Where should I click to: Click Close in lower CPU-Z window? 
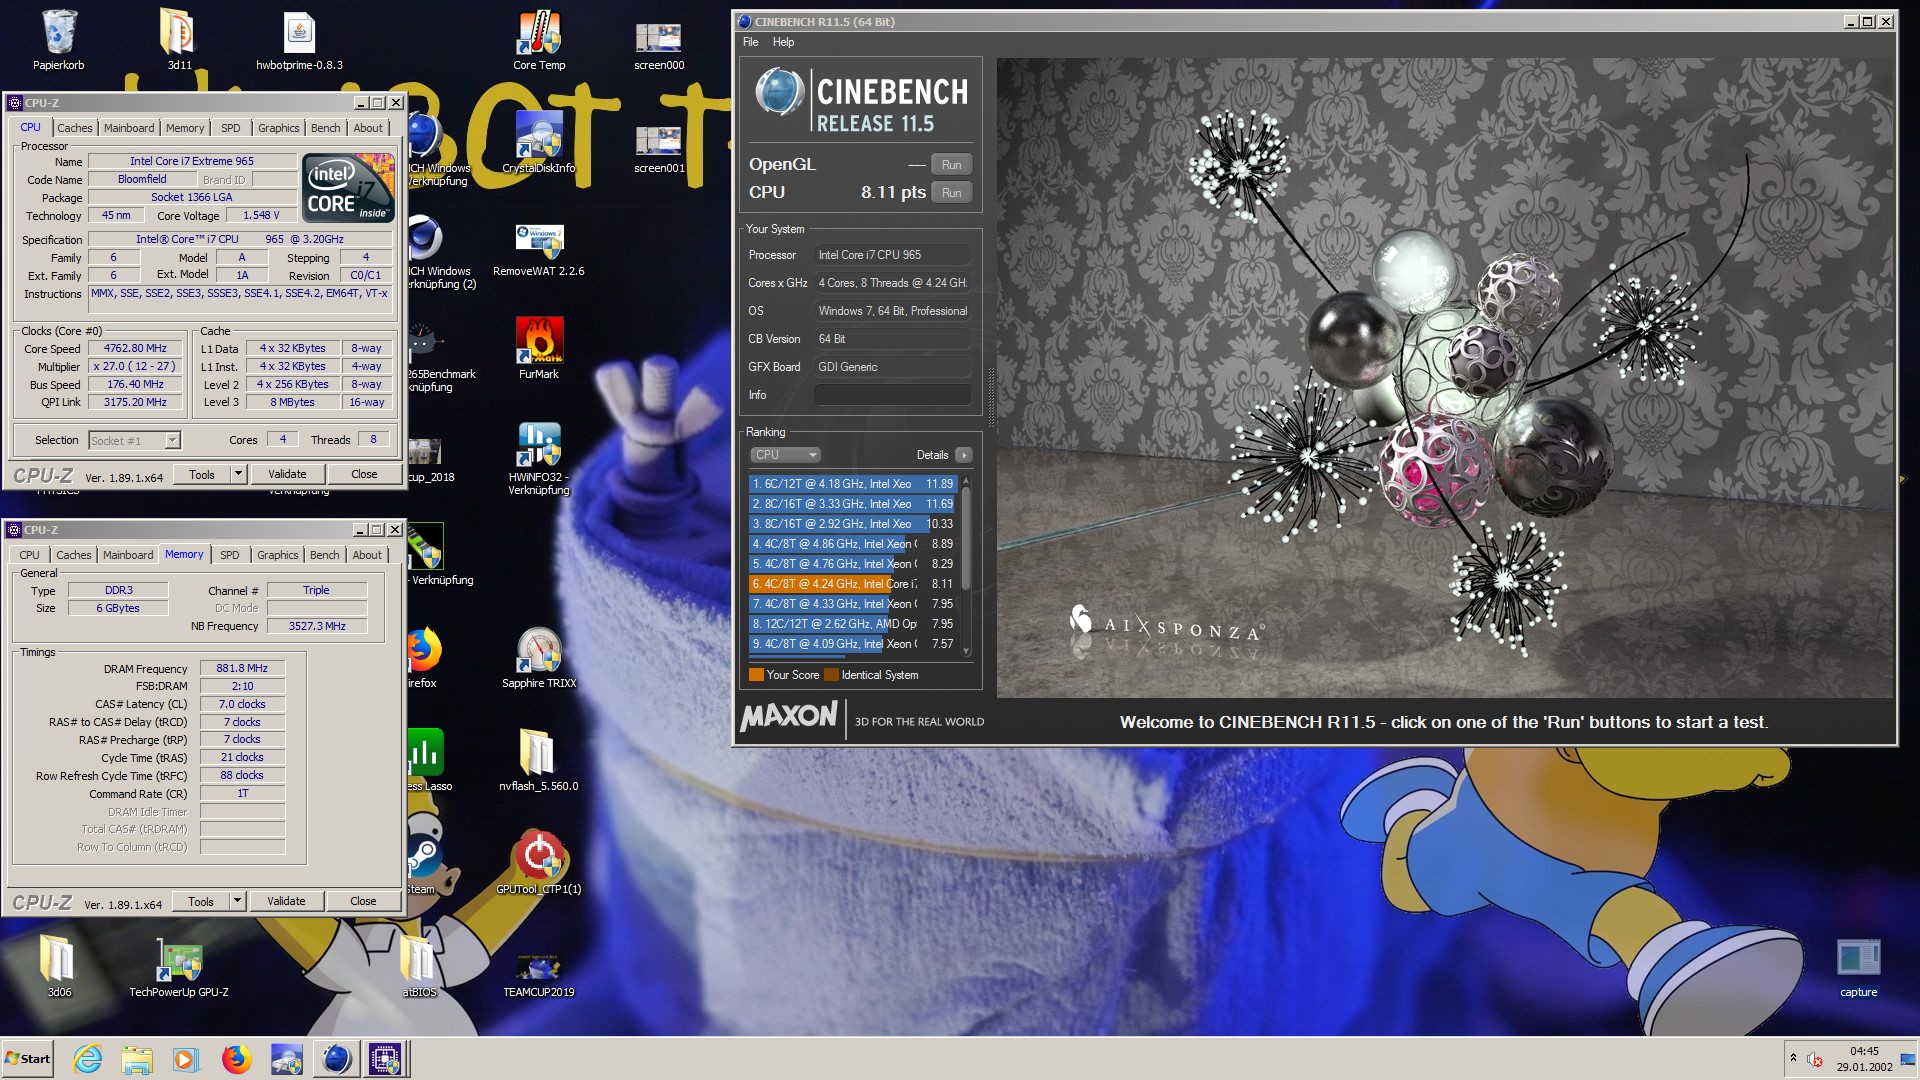tap(363, 901)
